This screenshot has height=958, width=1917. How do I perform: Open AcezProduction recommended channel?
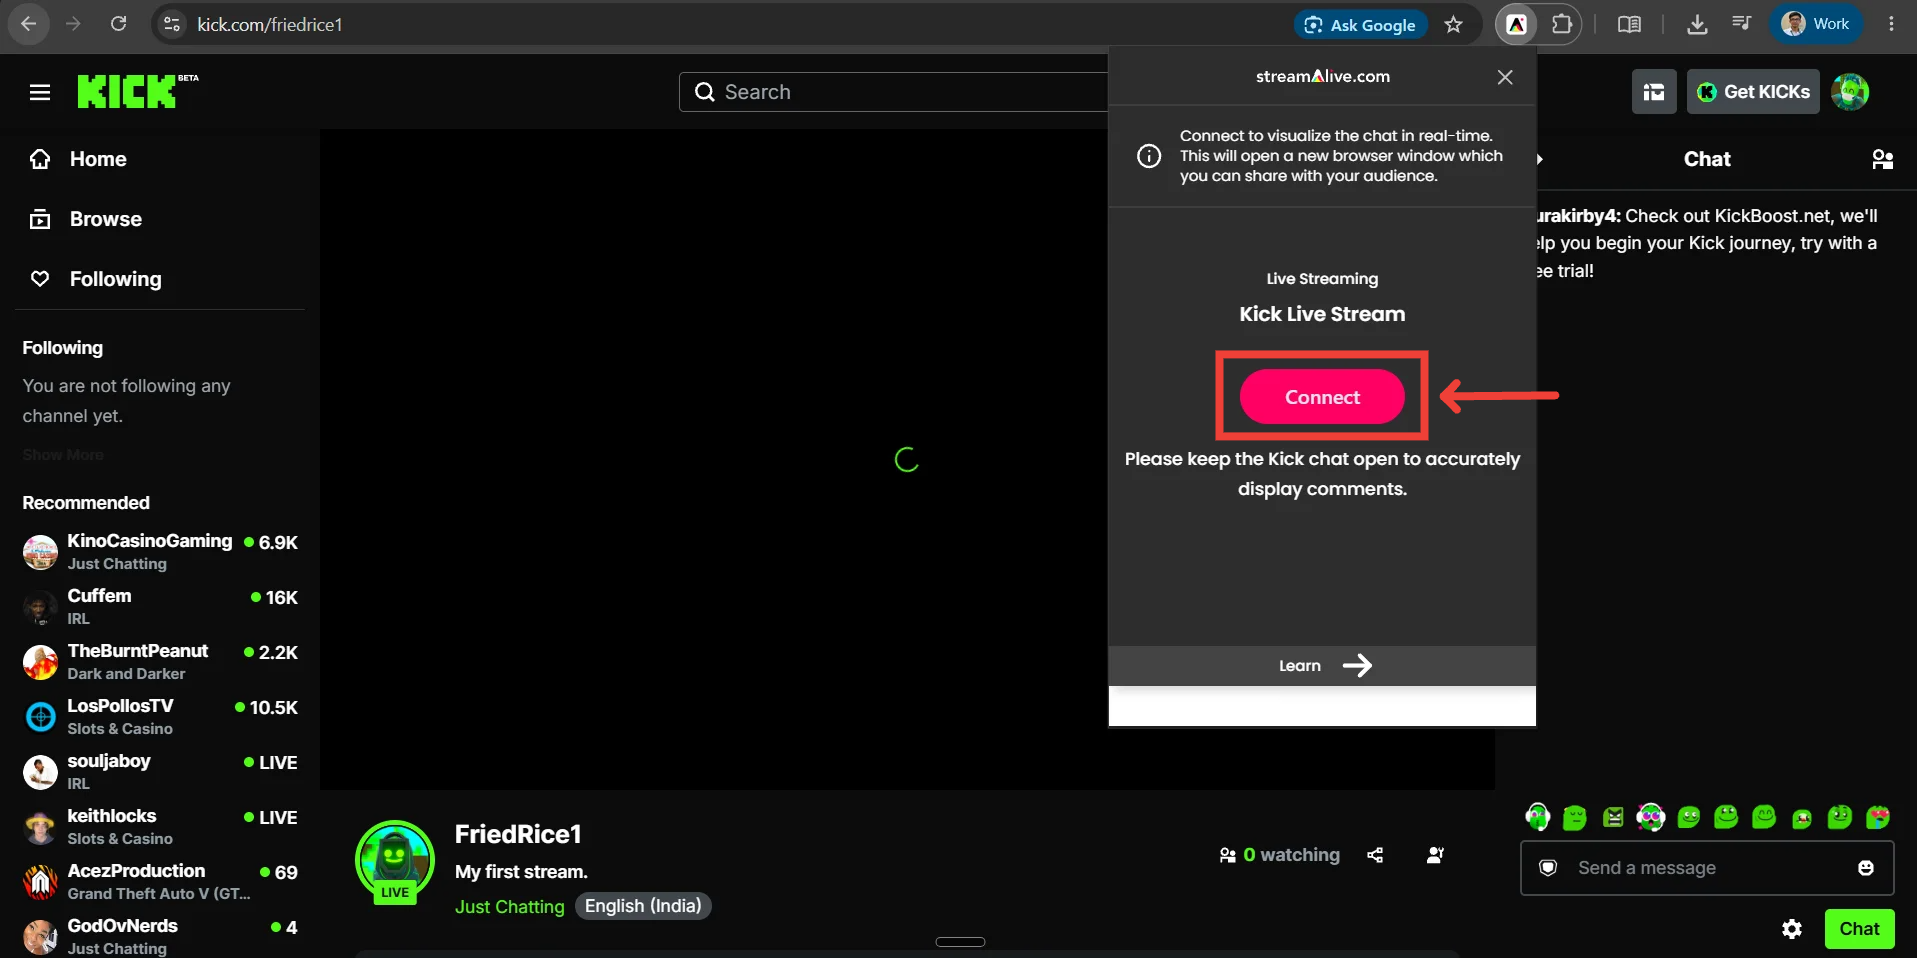[160, 881]
